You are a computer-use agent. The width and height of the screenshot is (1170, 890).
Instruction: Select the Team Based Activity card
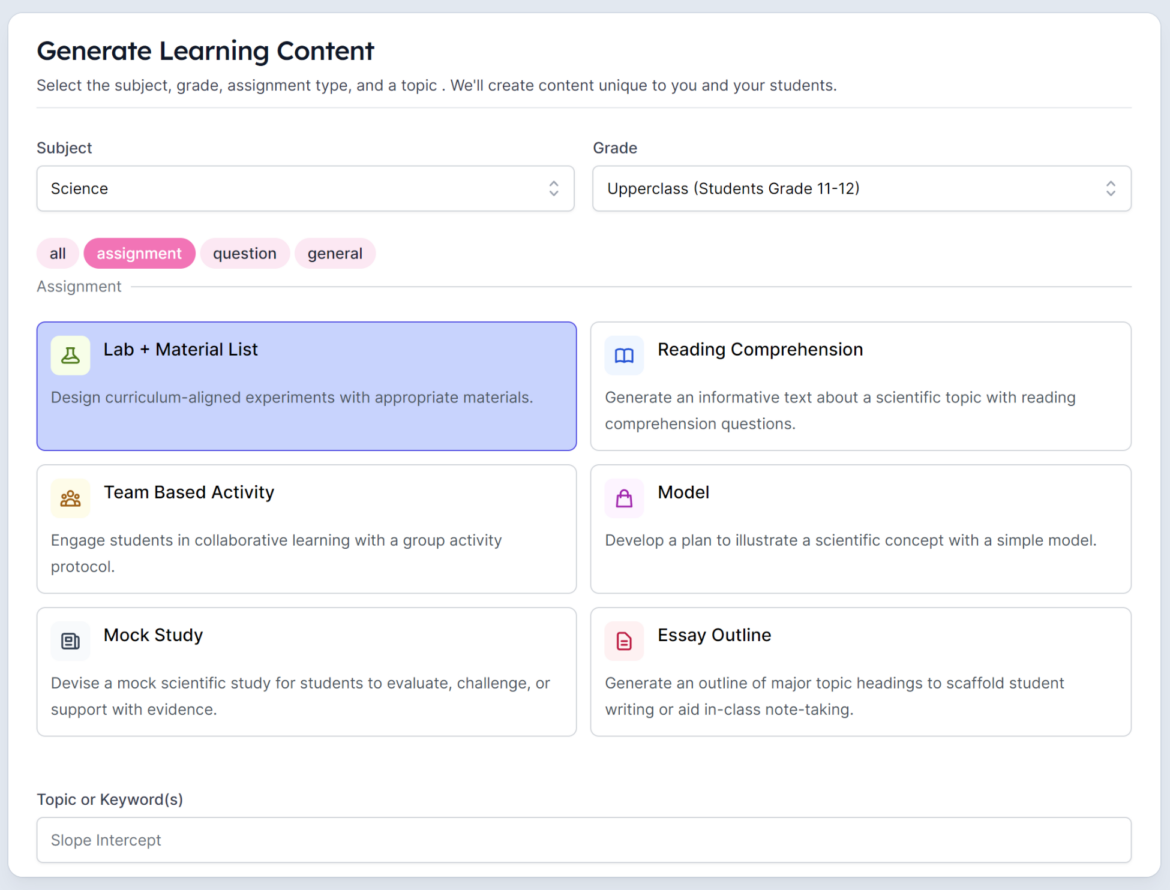(x=306, y=529)
